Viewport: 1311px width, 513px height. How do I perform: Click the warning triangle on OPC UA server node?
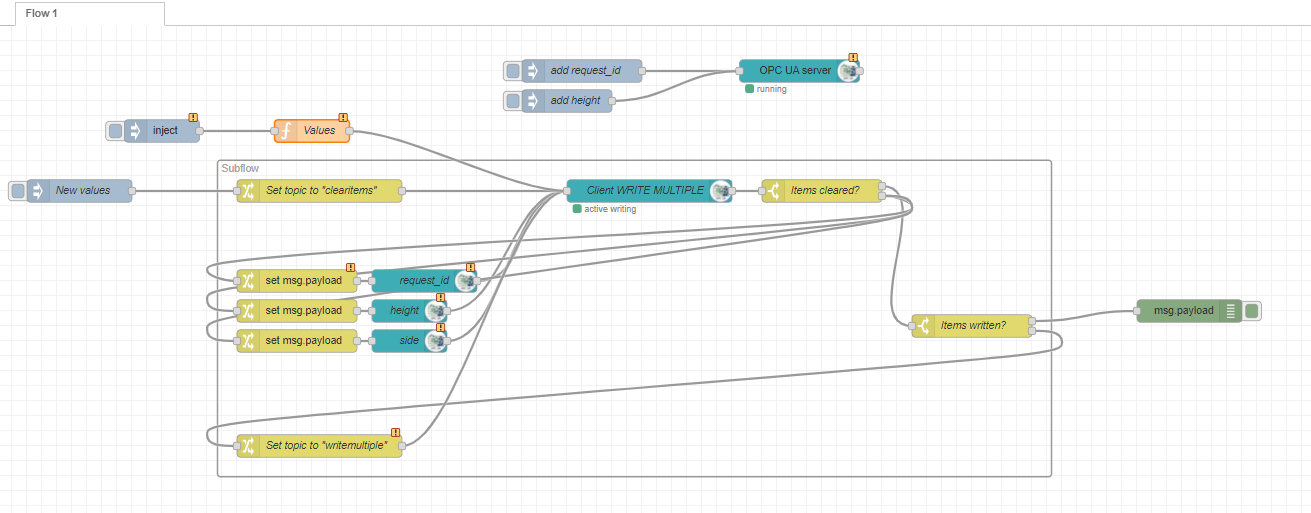tap(853, 57)
